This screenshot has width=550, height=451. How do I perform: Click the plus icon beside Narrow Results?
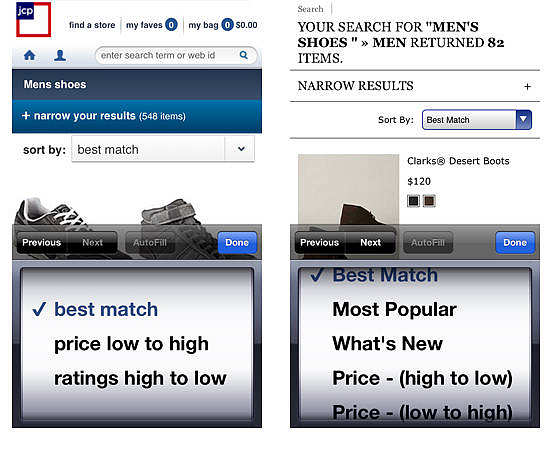[527, 86]
